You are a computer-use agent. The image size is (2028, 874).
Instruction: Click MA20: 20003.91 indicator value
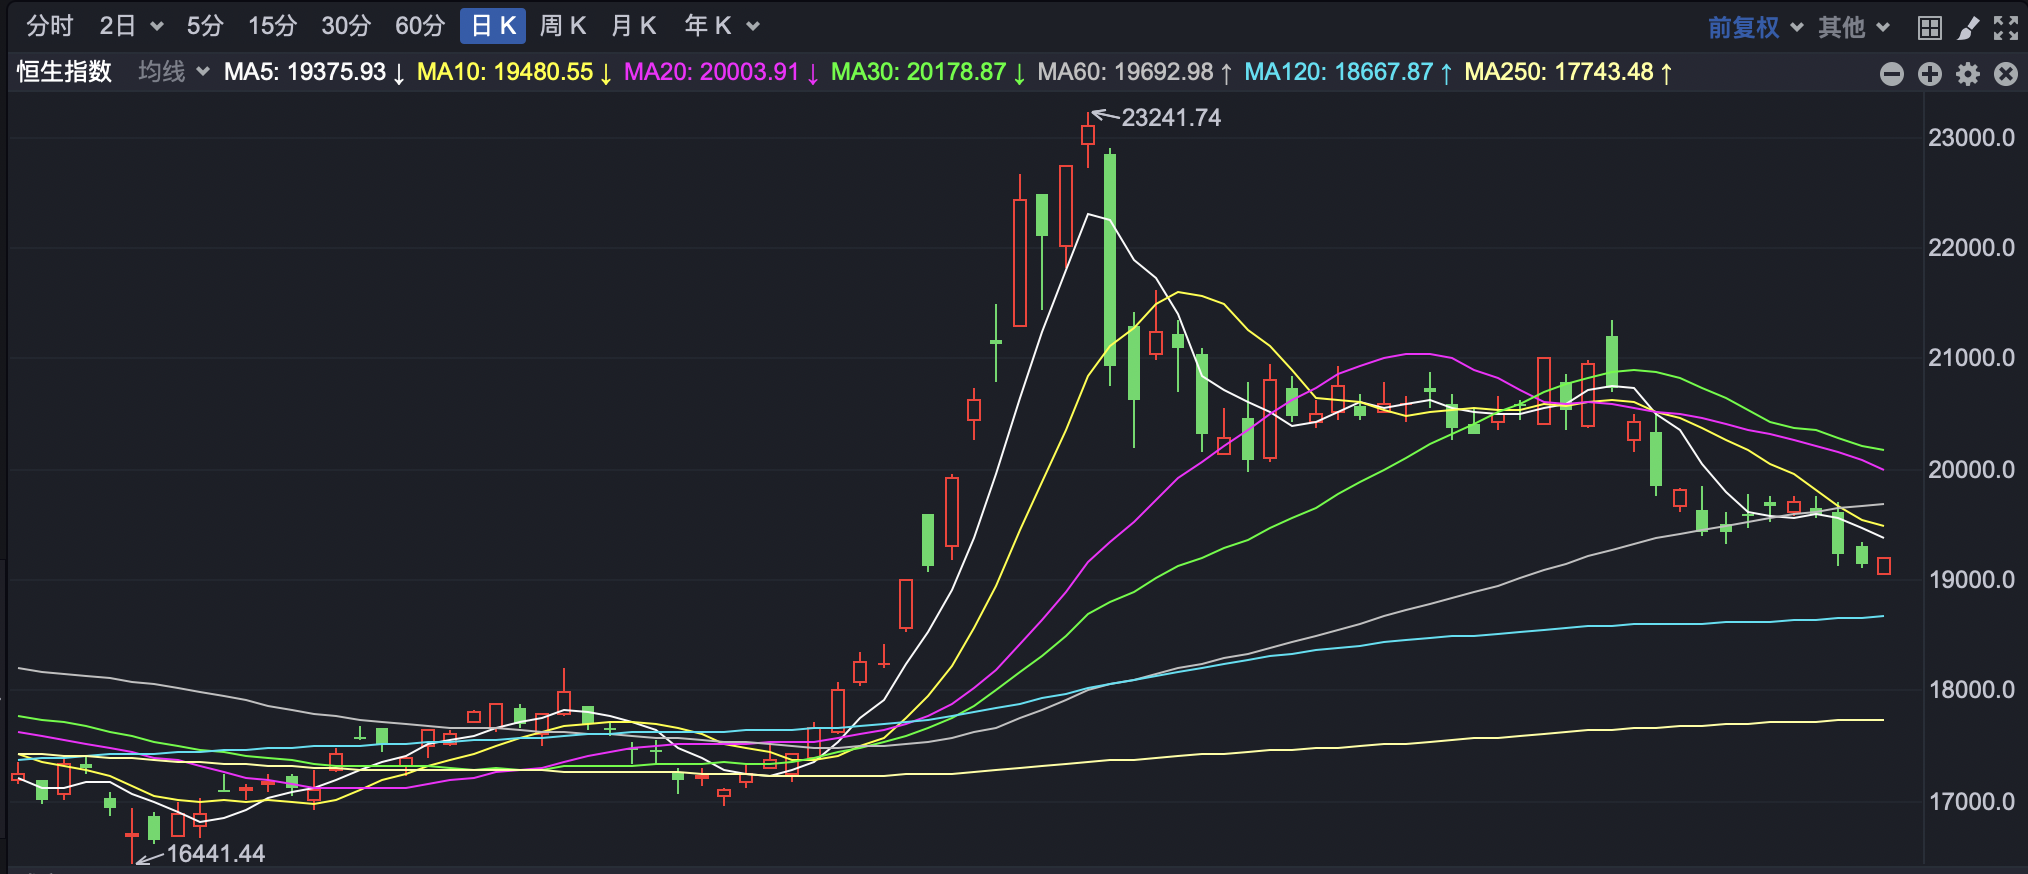[721, 72]
